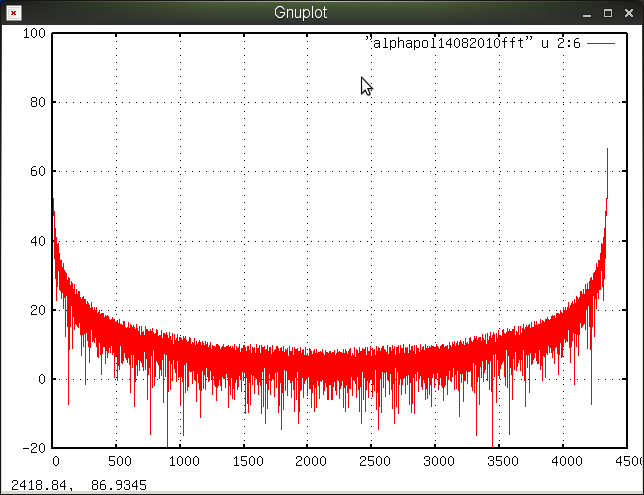Click the 2500 tick label on x-axis
This screenshot has width=644, height=495.
373,462
